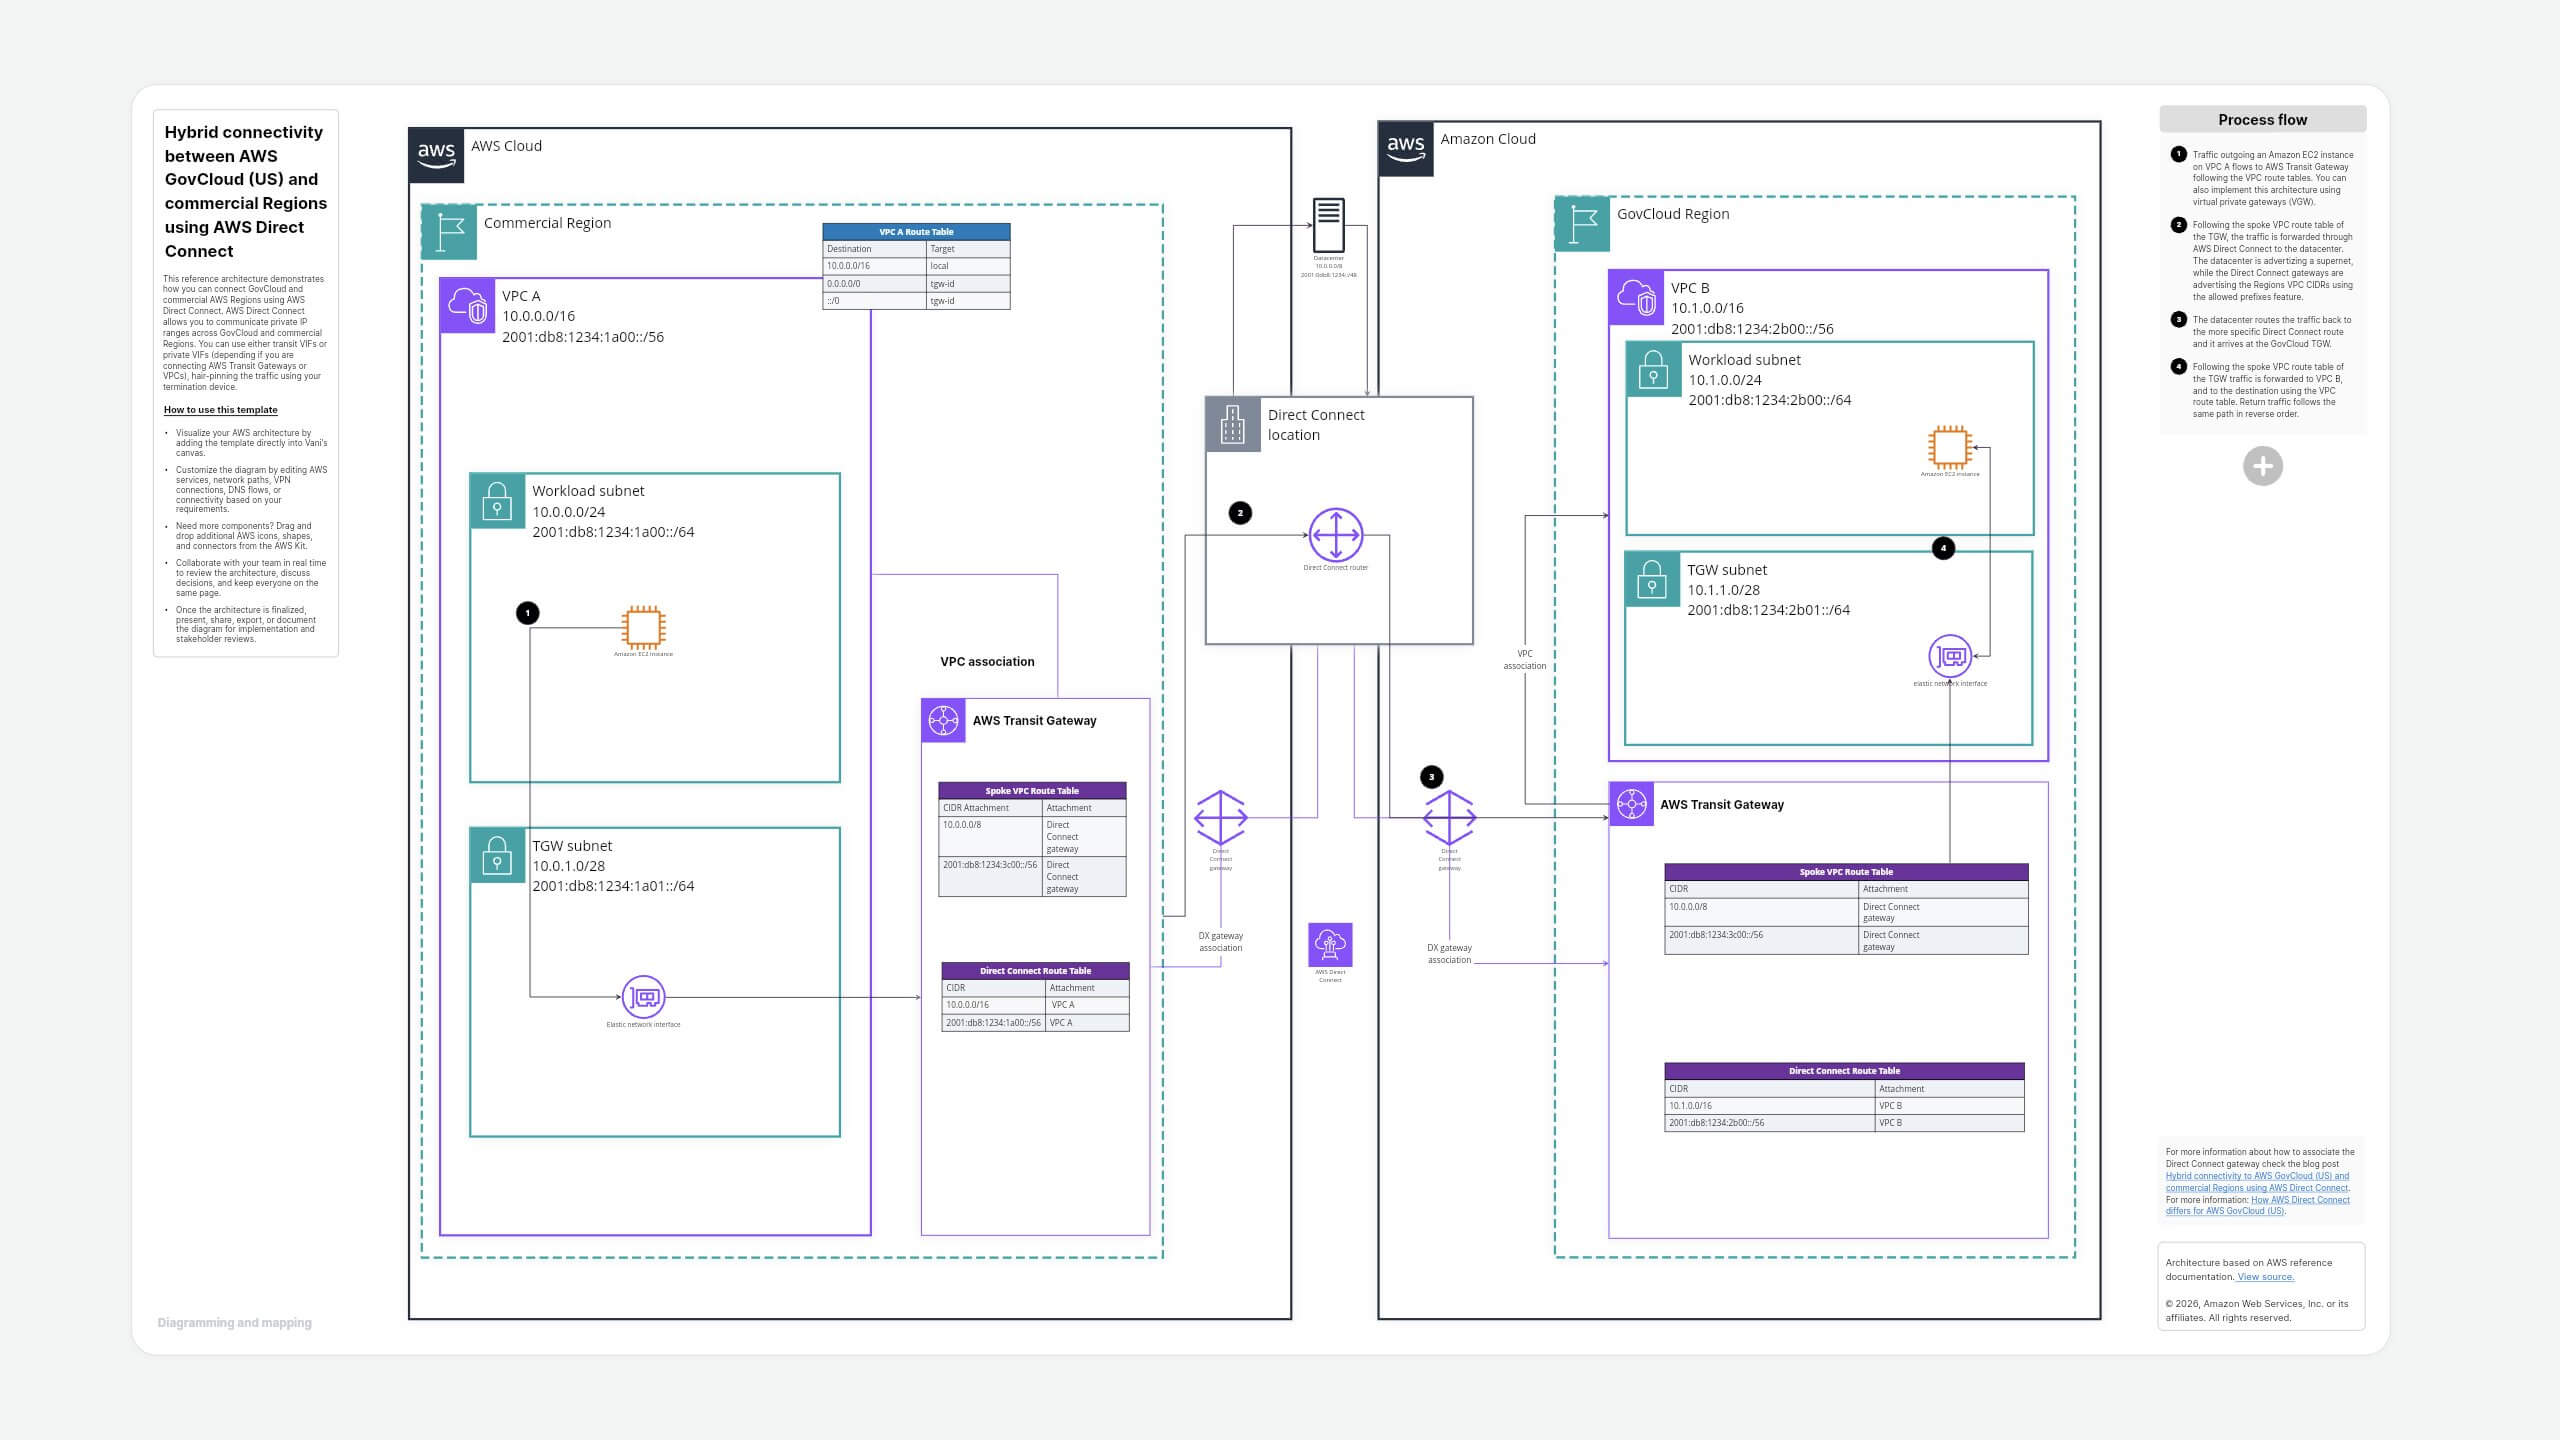The height and width of the screenshot is (1440, 2560).
Task: Click the "0.0.0.0/0" destination cell
Action: tap(874, 284)
